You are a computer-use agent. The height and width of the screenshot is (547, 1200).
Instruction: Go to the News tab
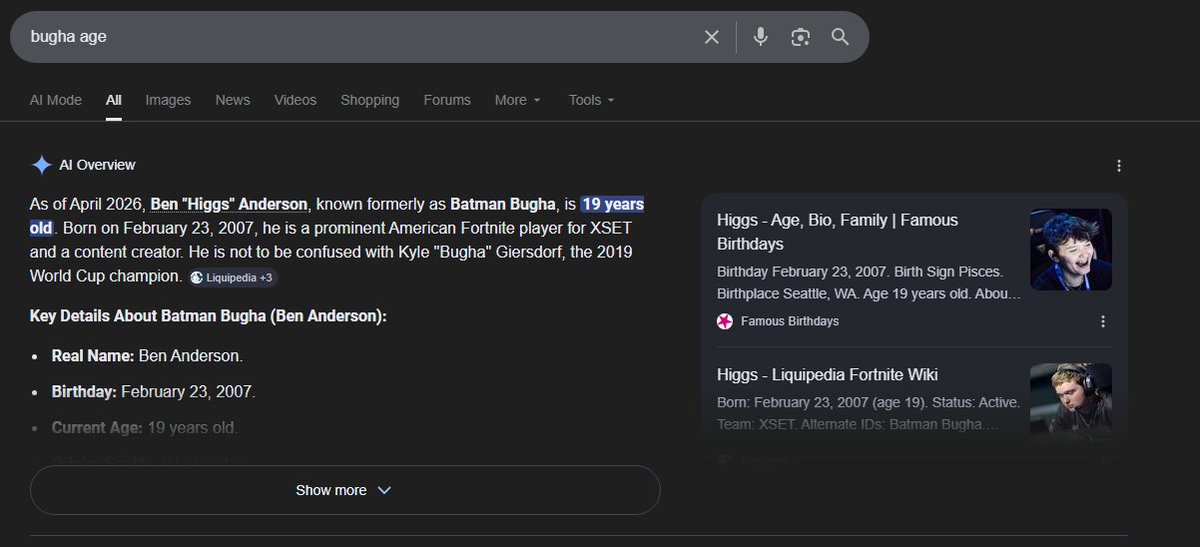click(x=233, y=100)
